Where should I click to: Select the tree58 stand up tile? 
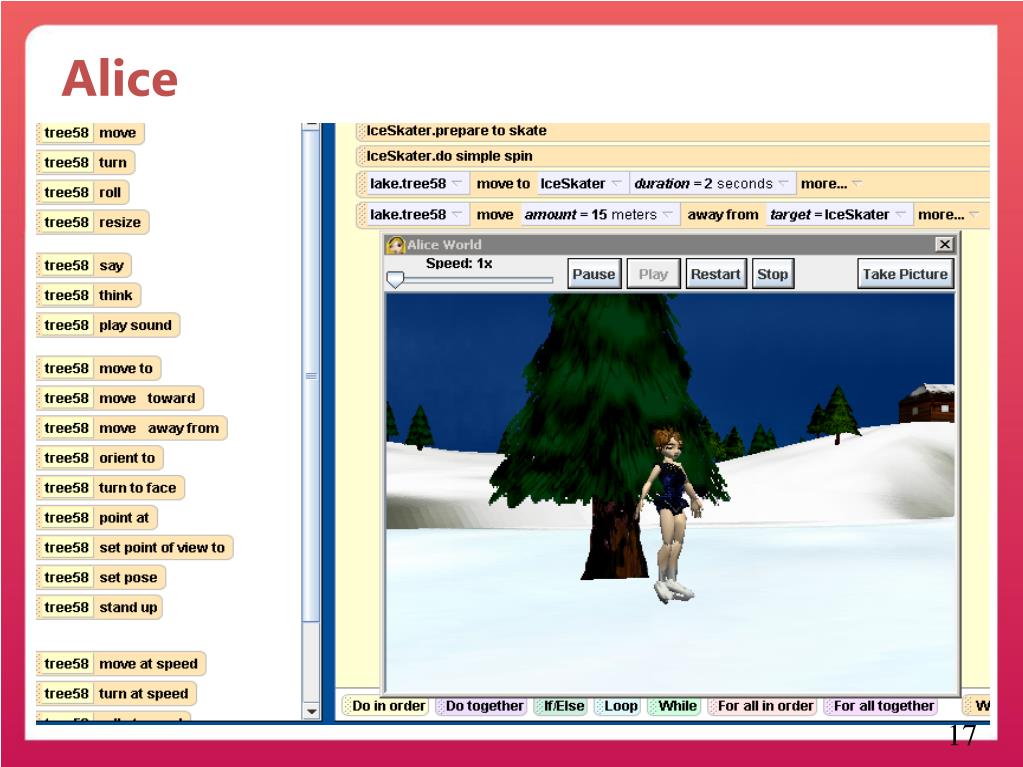pyautogui.click(x=99, y=608)
